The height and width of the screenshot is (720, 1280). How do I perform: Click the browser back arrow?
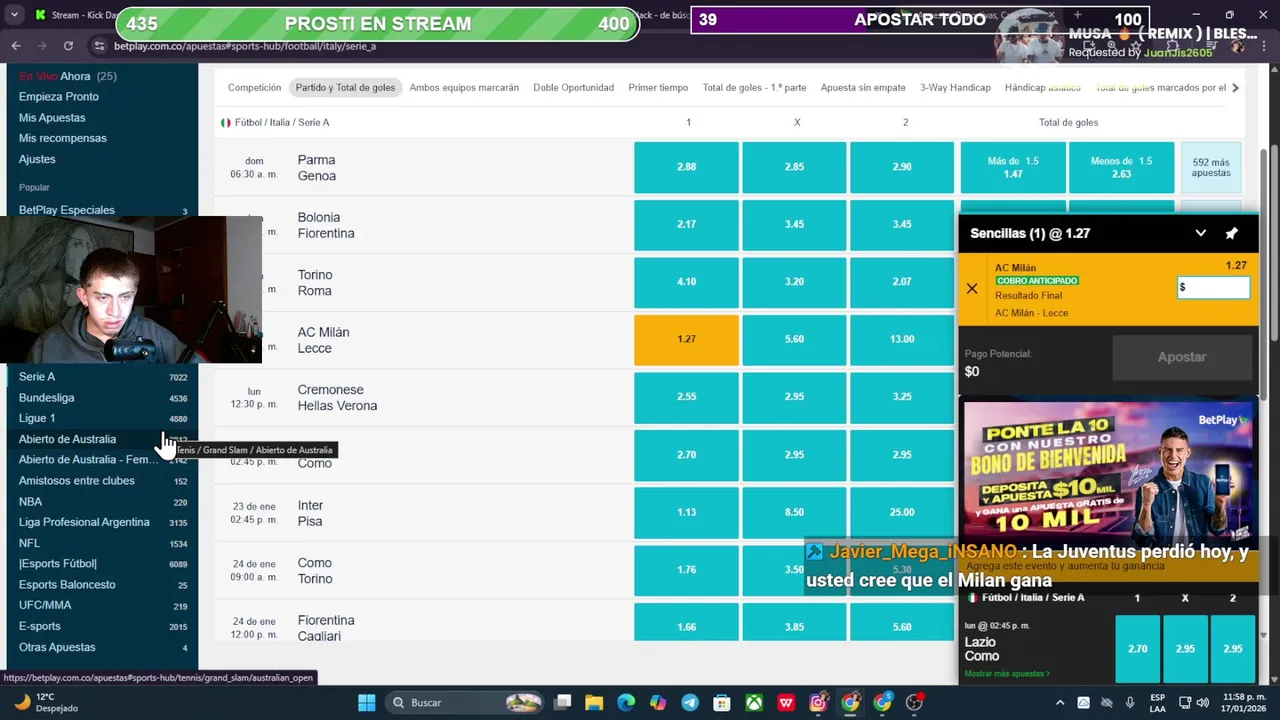tap(16, 46)
